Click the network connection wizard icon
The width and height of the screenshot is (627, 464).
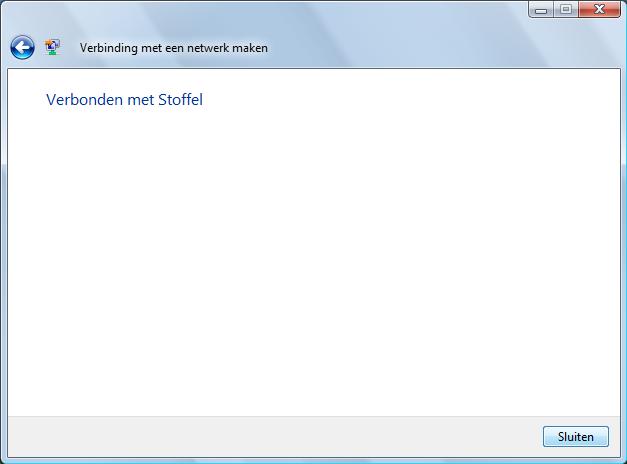click(x=52, y=47)
